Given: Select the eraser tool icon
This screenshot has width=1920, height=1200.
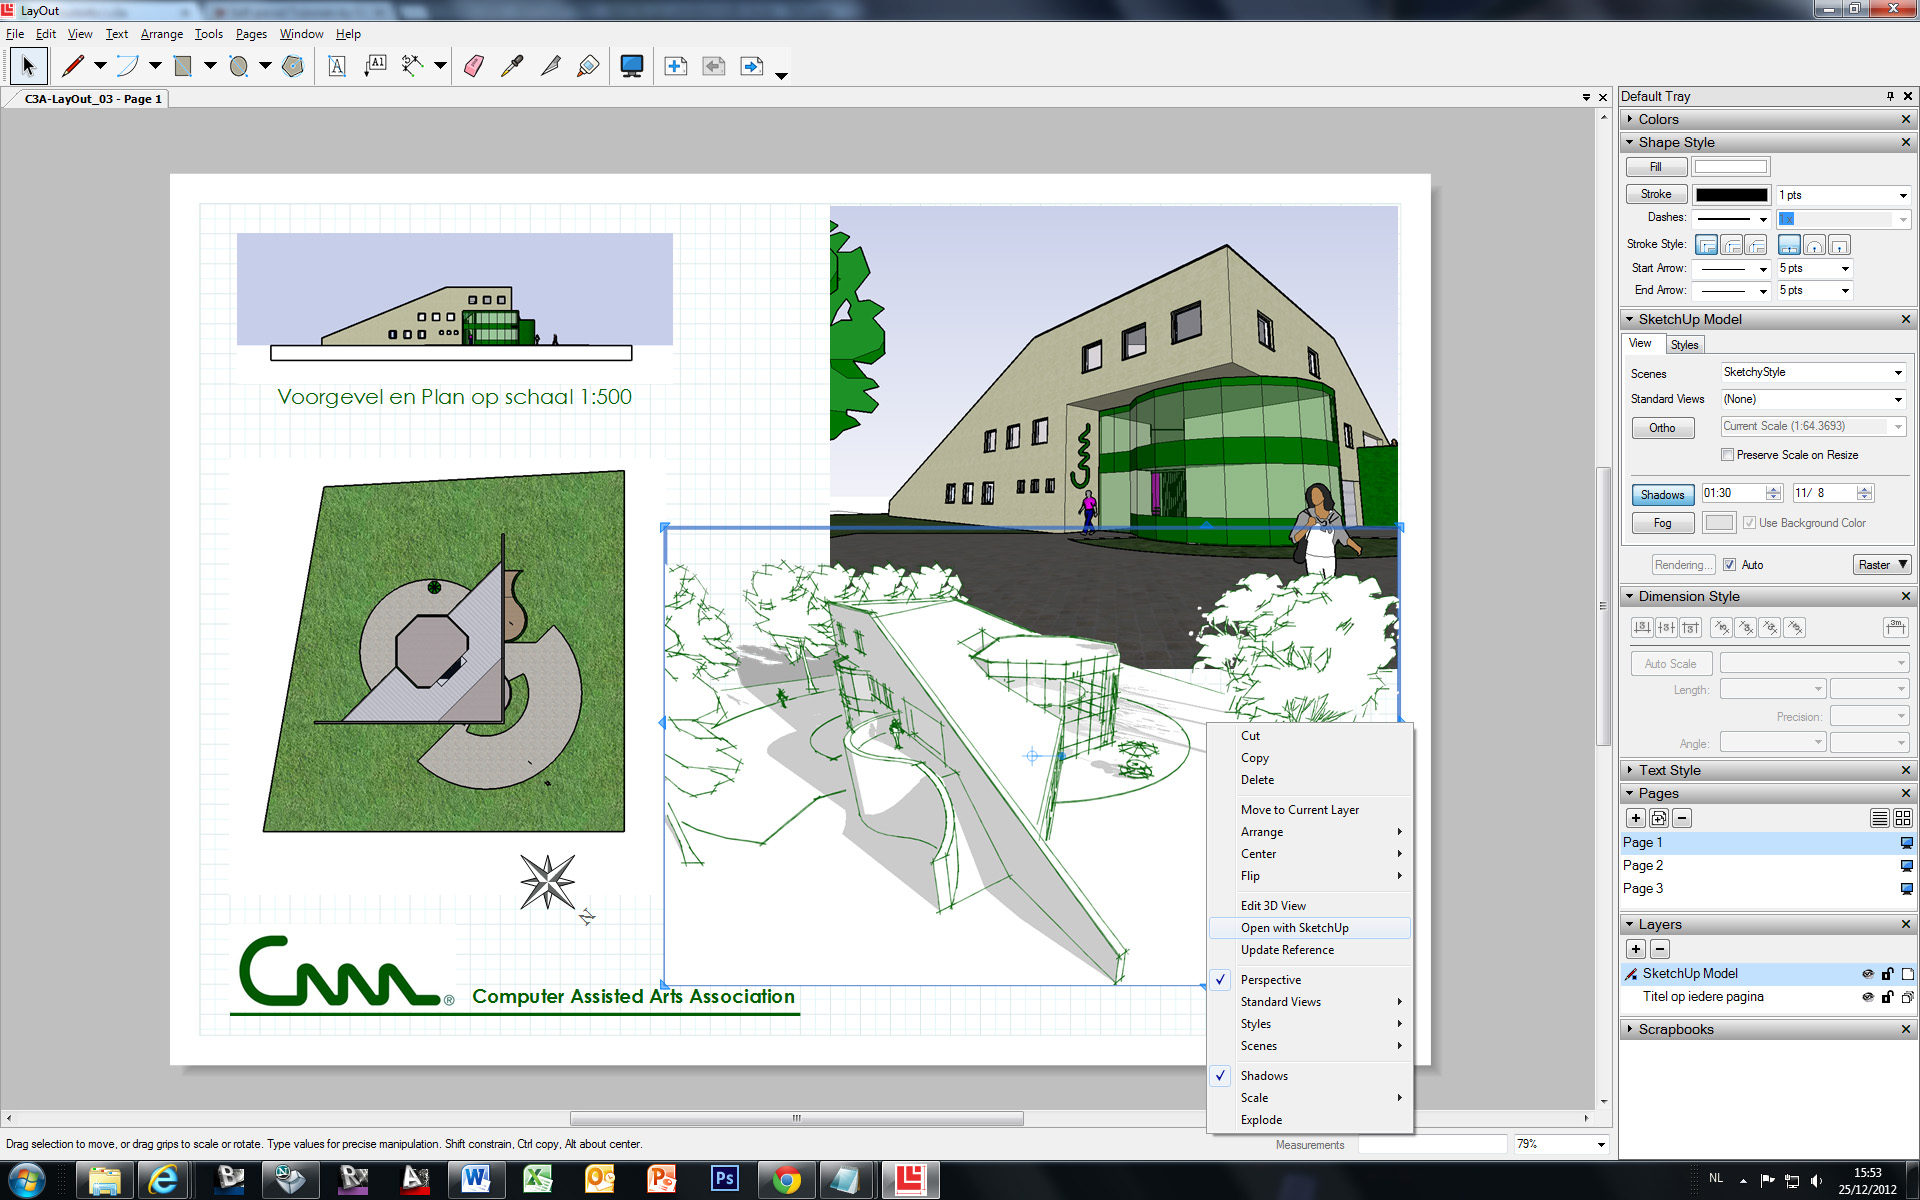Looking at the screenshot, I should (474, 66).
